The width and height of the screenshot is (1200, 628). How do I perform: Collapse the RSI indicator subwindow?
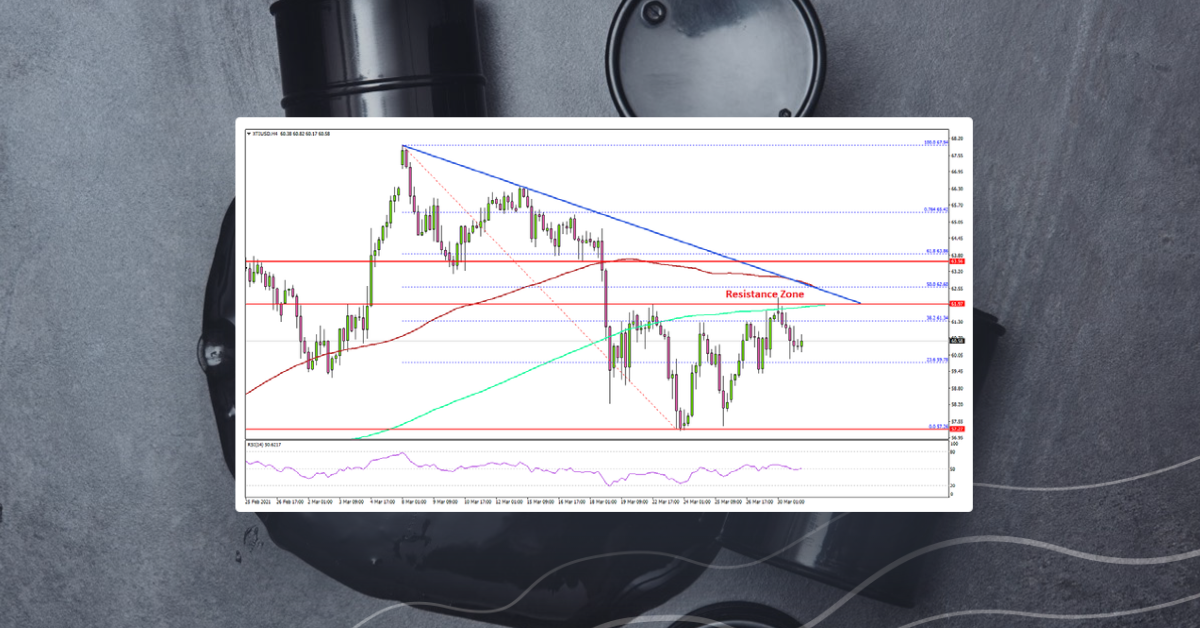245,444
